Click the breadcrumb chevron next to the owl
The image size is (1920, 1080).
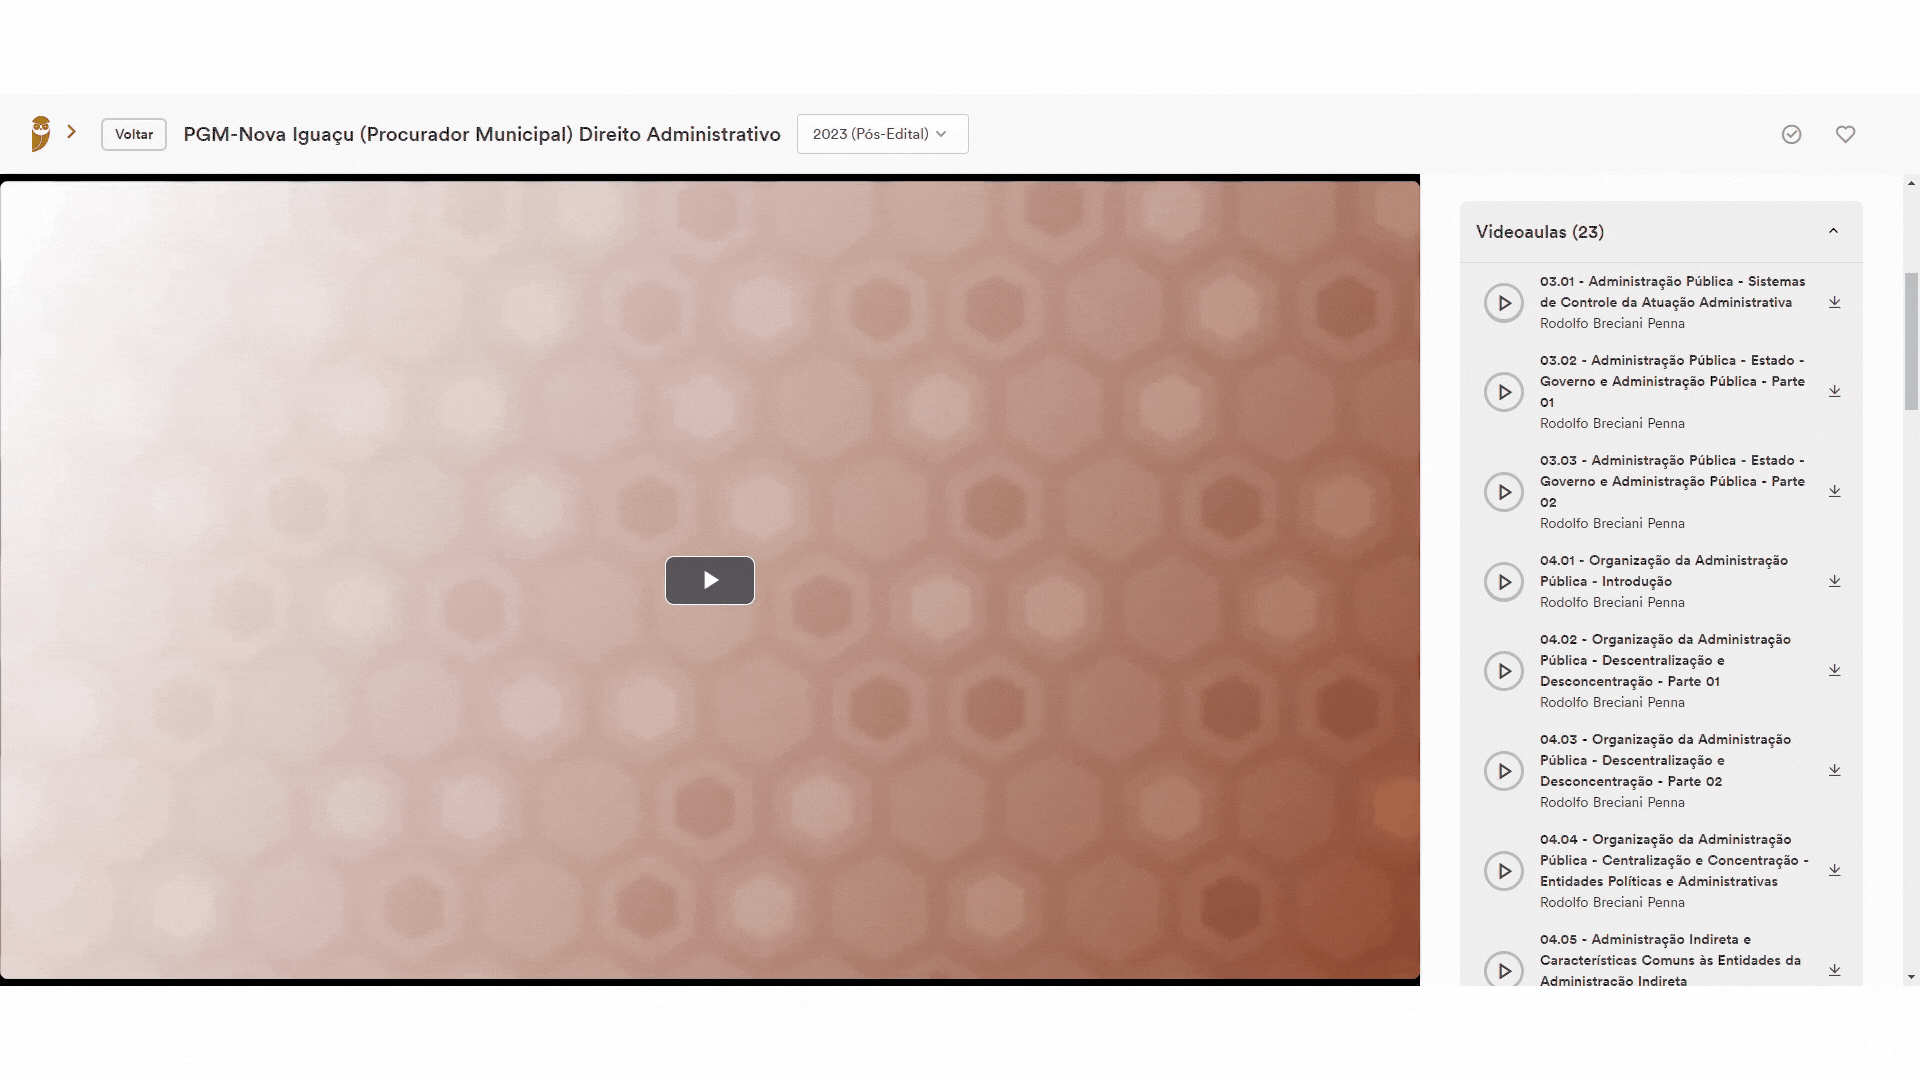(71, 131)
